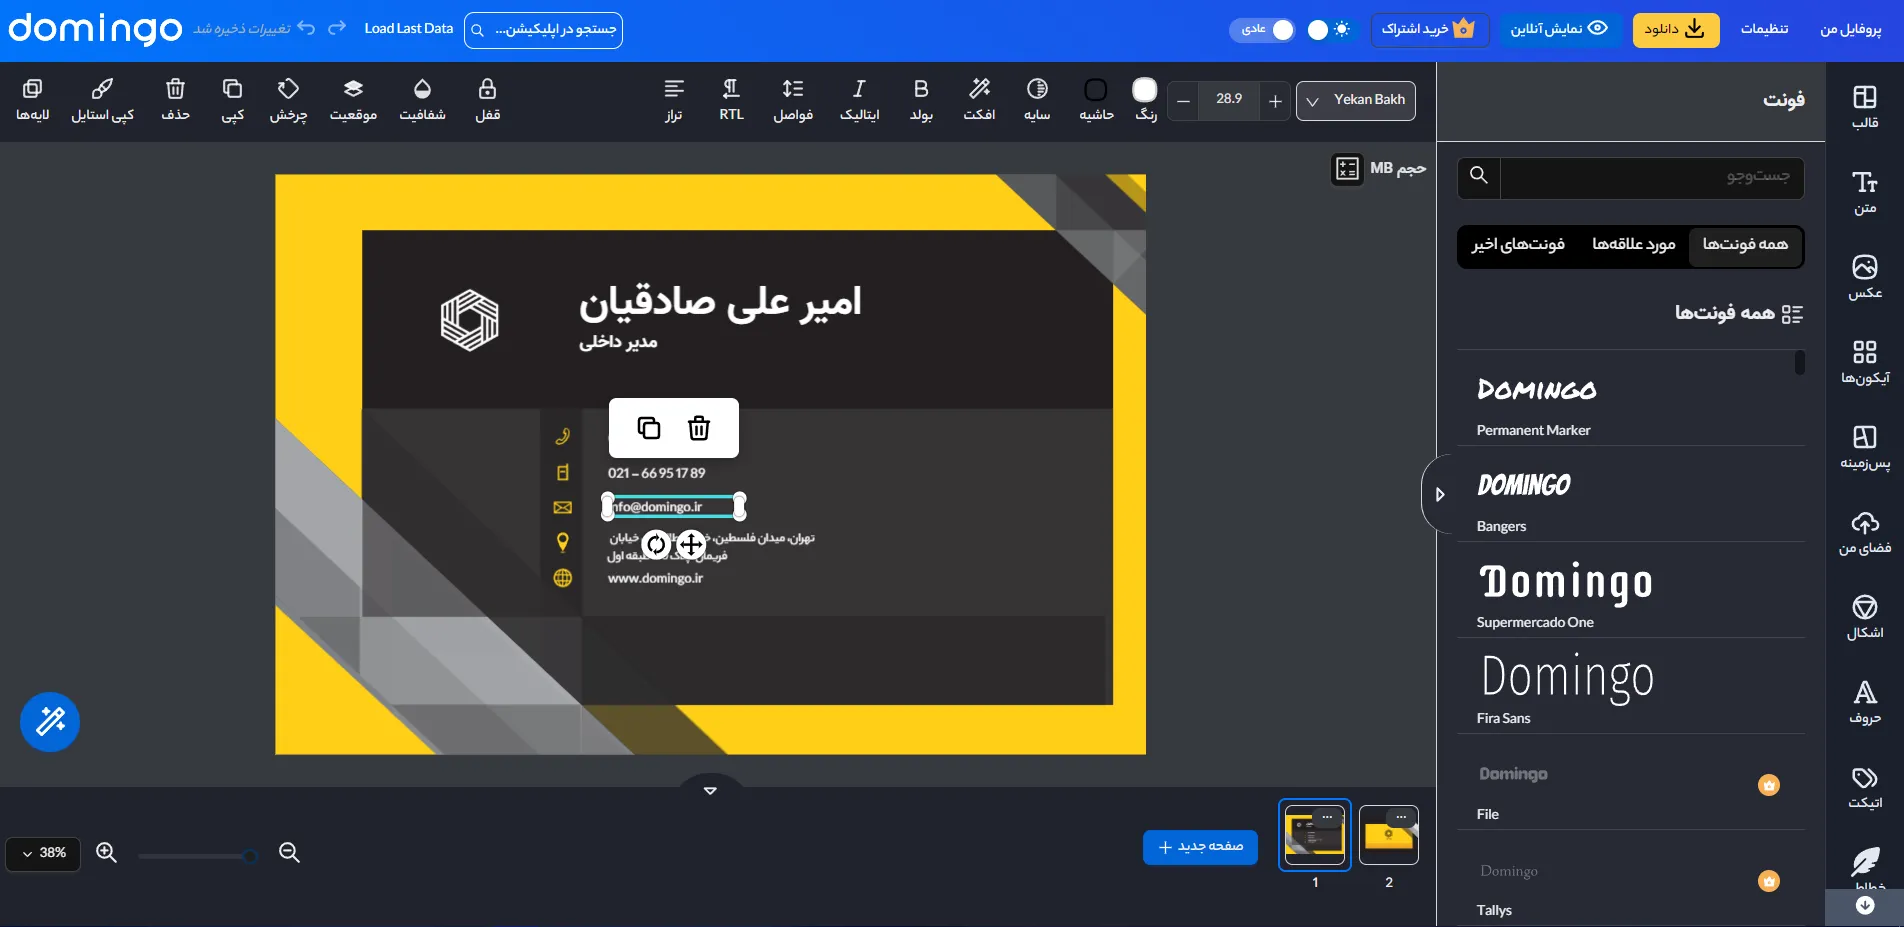Delete element via toolbar trash (حذف)
1904x927 pixels.
[175, 100]
